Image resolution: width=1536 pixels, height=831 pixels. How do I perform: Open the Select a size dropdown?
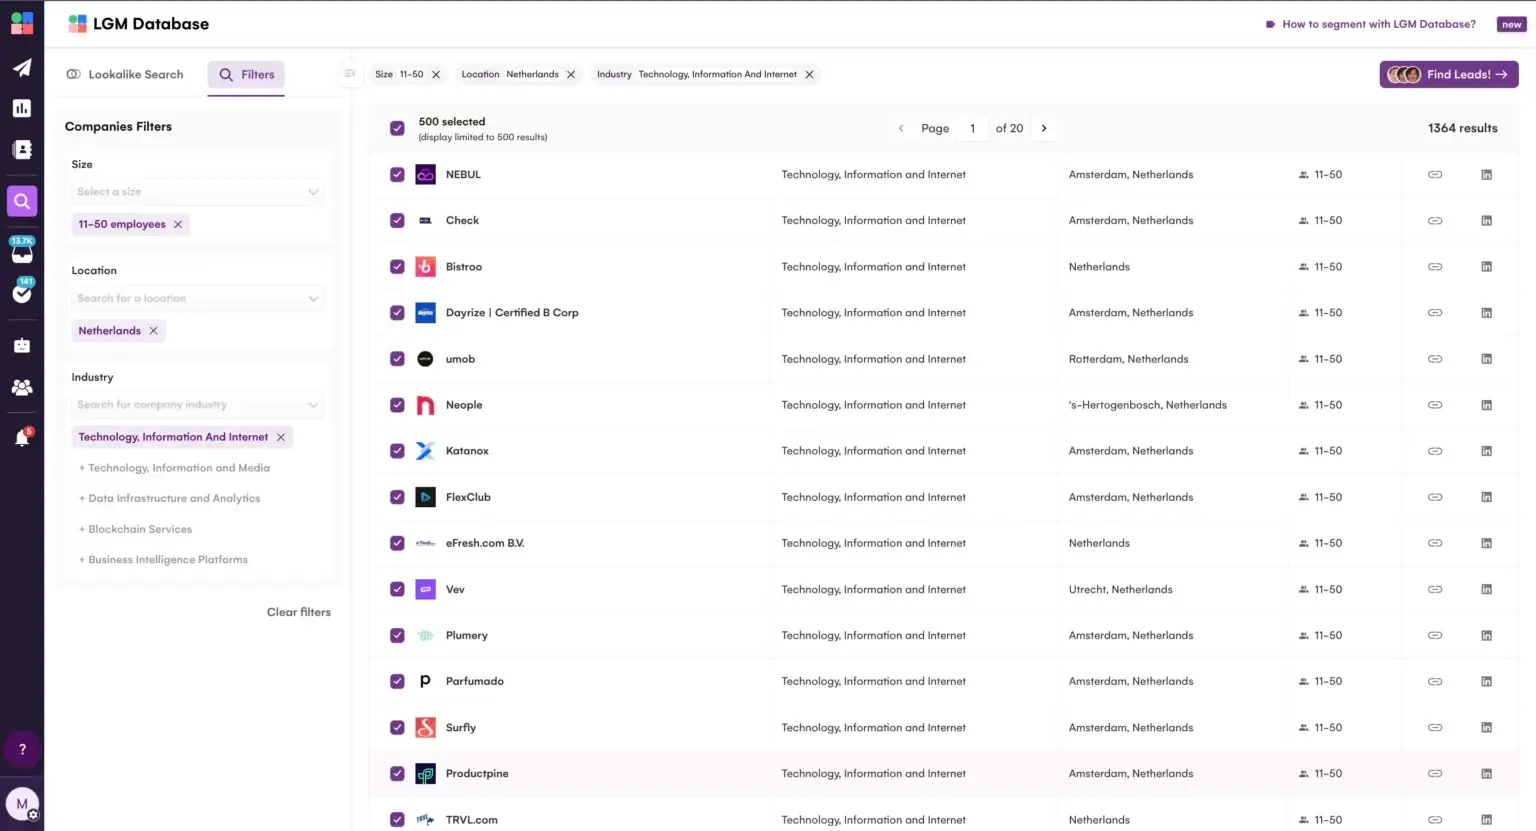click(198, 192)
